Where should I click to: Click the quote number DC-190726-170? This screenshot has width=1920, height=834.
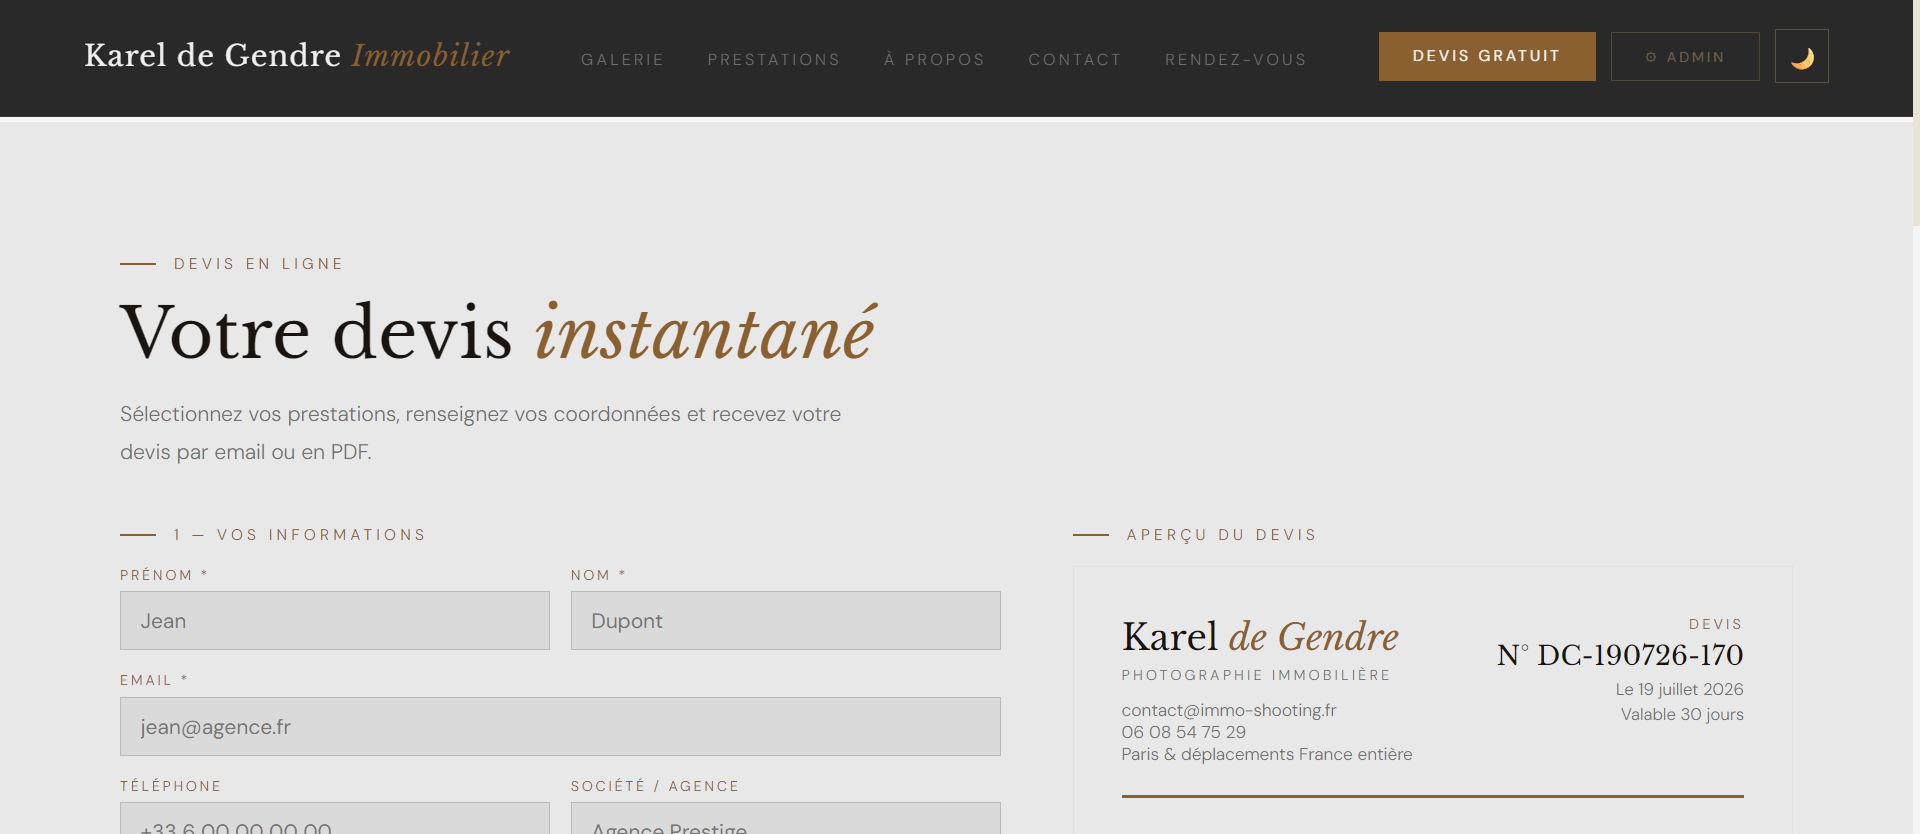pos(1620,655)
